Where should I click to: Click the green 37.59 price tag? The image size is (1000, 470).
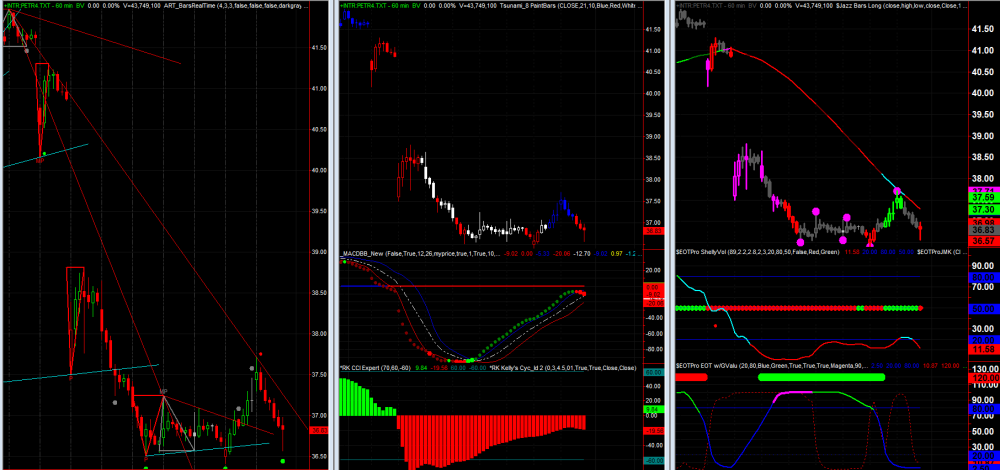tap(981, 198)
